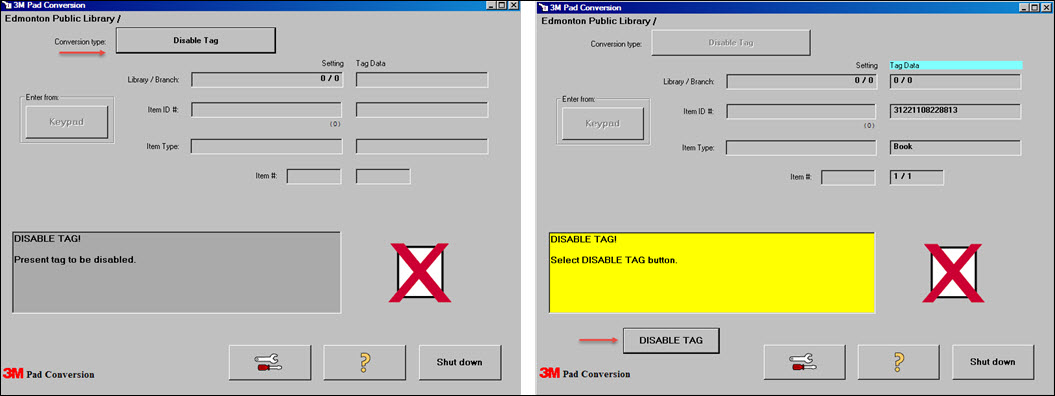Click Library / Branch tag data field, left window

point(422,80)
